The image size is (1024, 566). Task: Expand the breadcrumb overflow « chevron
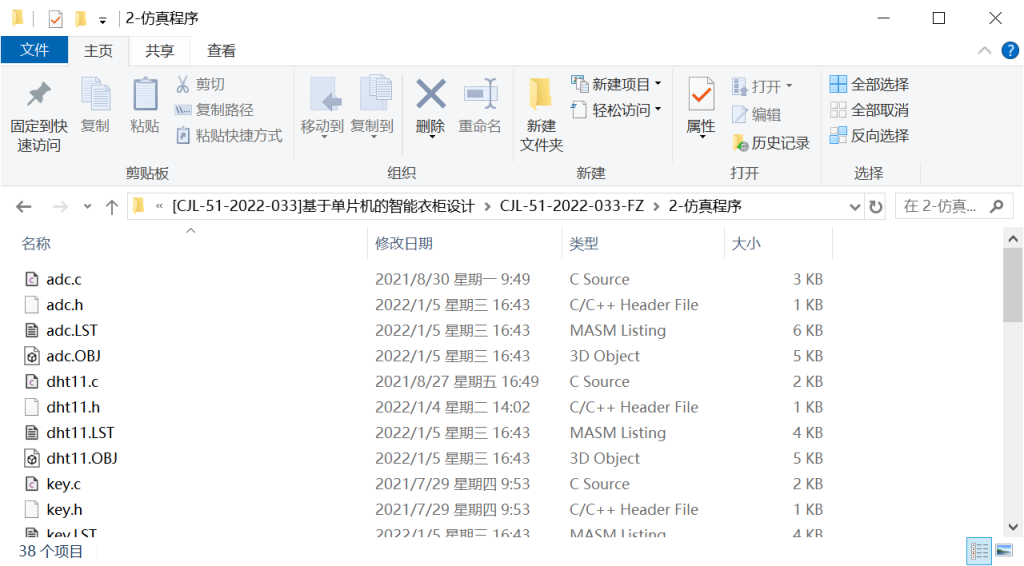point(159,207)
